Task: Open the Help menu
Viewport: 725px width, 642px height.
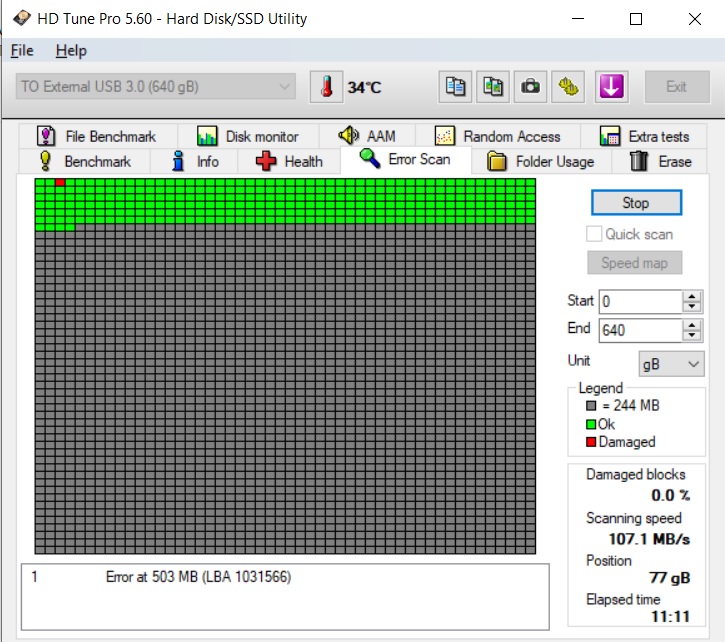Action: click(x=71, y=50)
